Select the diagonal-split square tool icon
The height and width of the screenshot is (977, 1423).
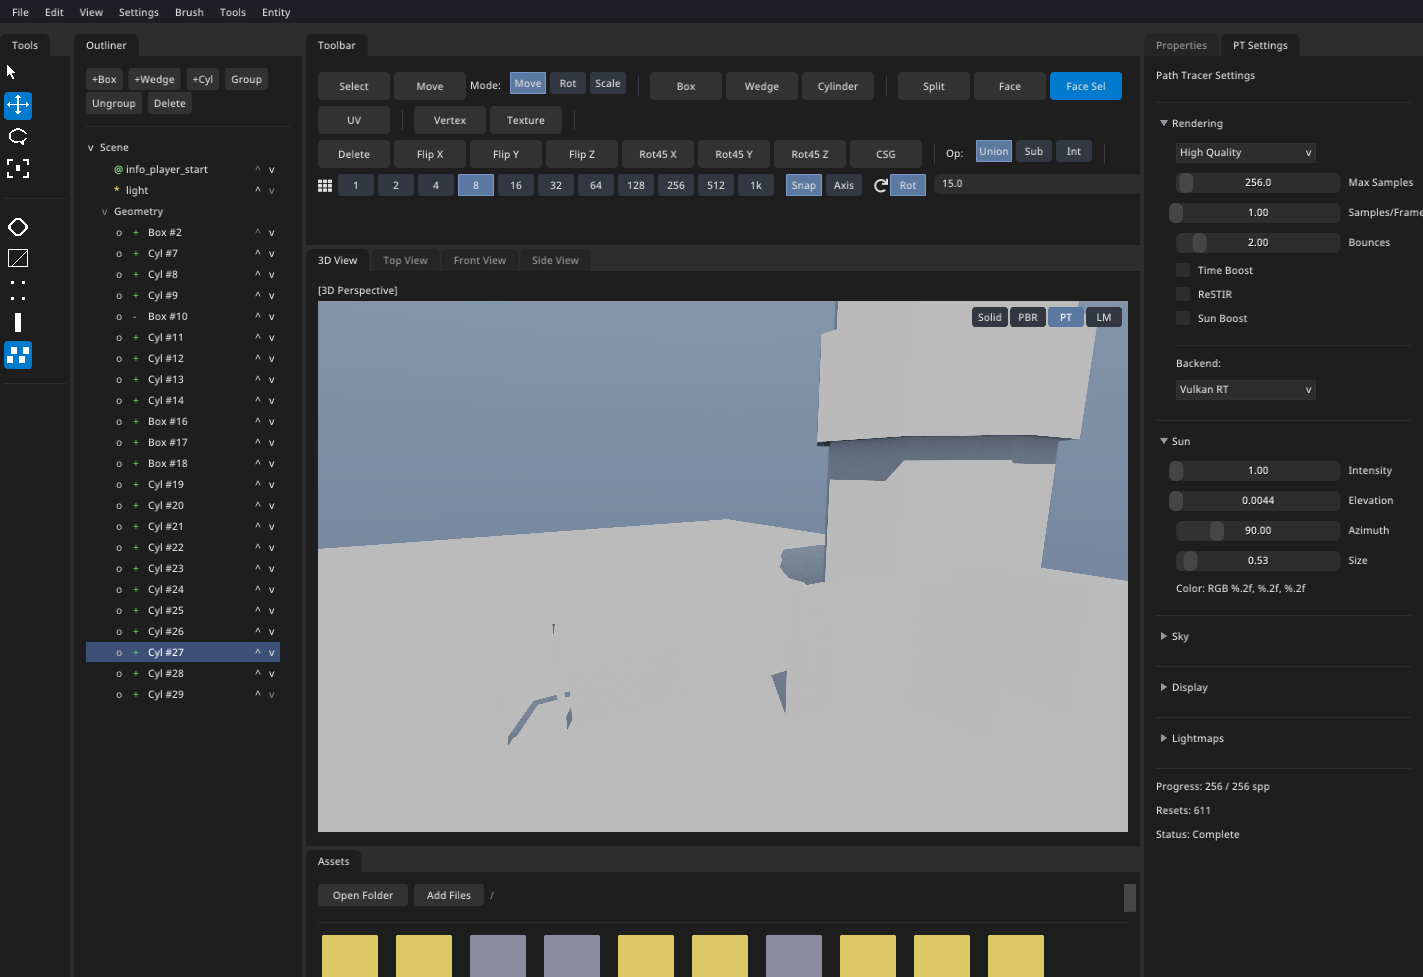pos(18,259)
